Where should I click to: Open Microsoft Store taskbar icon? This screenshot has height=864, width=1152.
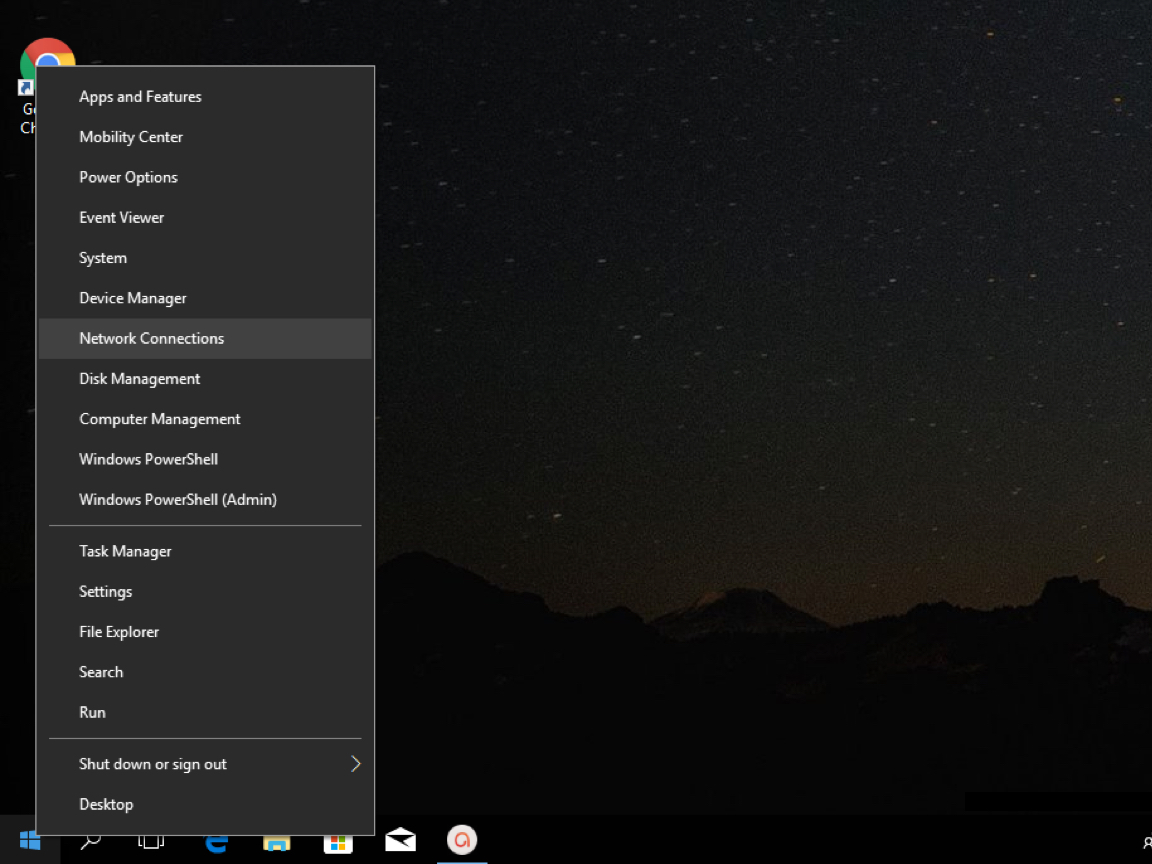338,842
